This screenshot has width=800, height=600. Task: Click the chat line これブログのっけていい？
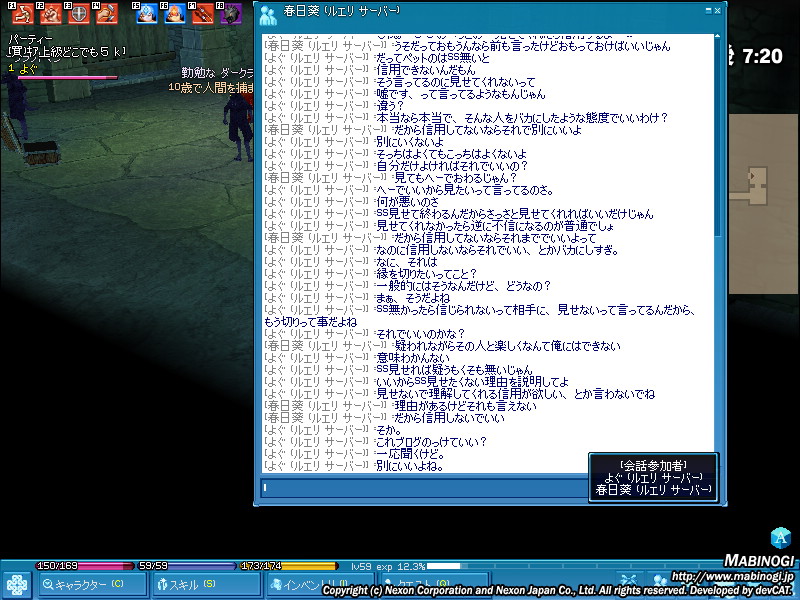click(431, 442)
